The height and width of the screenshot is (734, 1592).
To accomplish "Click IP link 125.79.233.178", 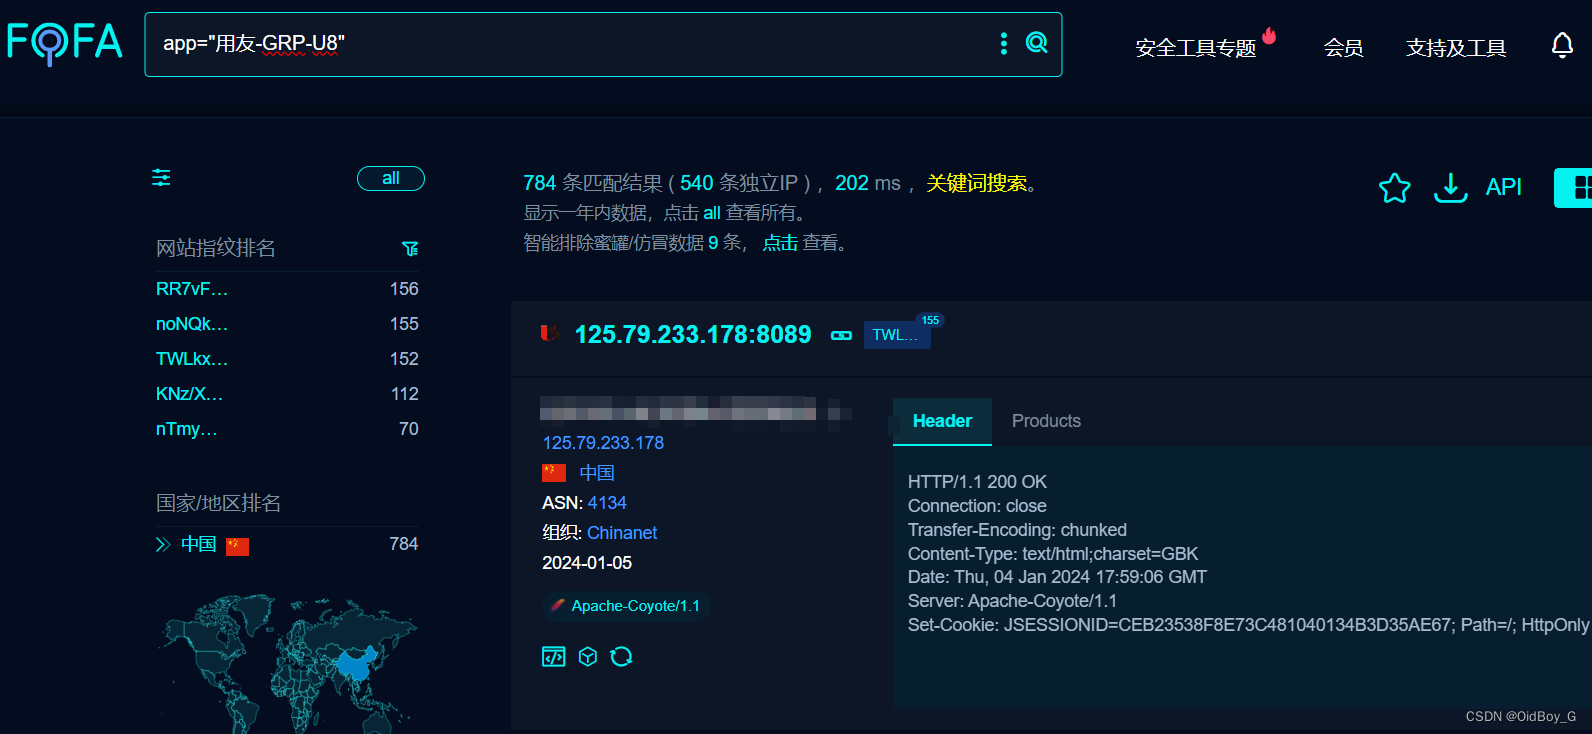I will [x=603, y=443].
